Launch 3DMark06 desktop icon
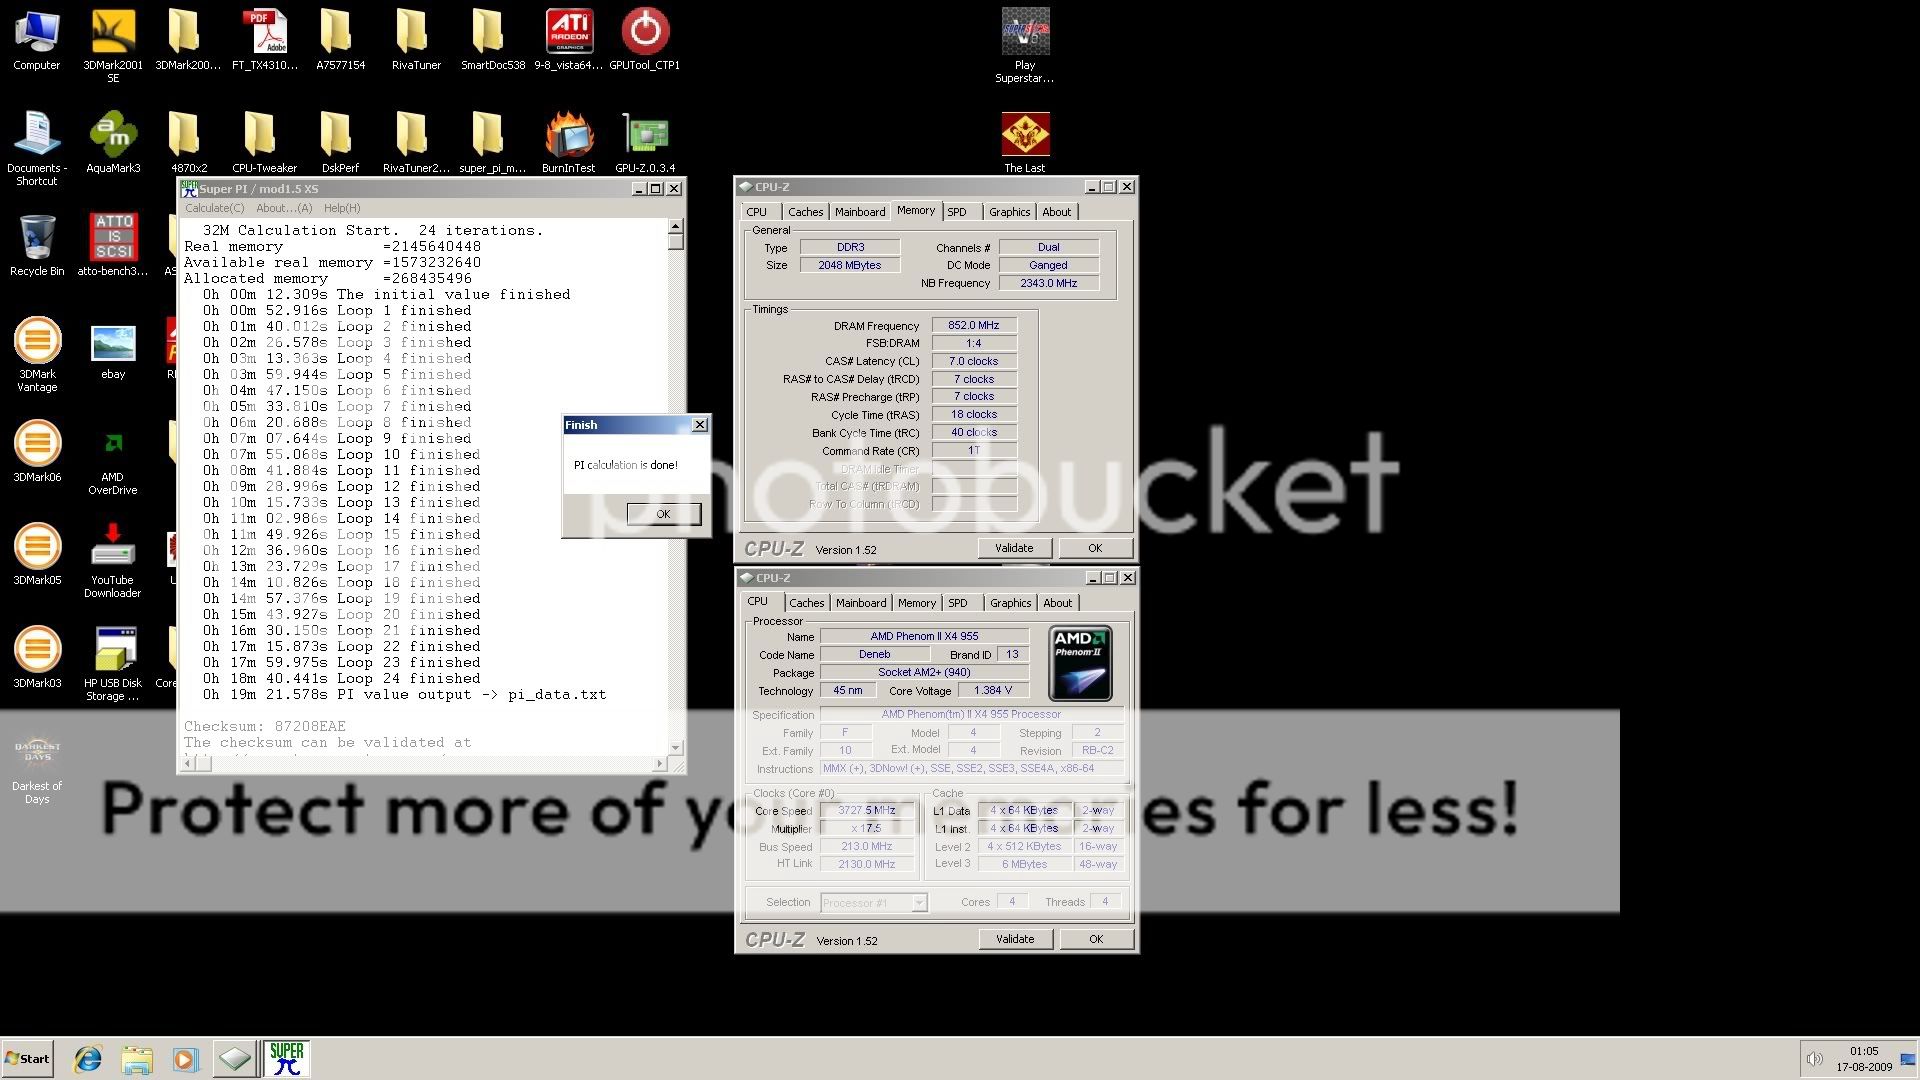The image size is (1920, 1080). (37, 452)
